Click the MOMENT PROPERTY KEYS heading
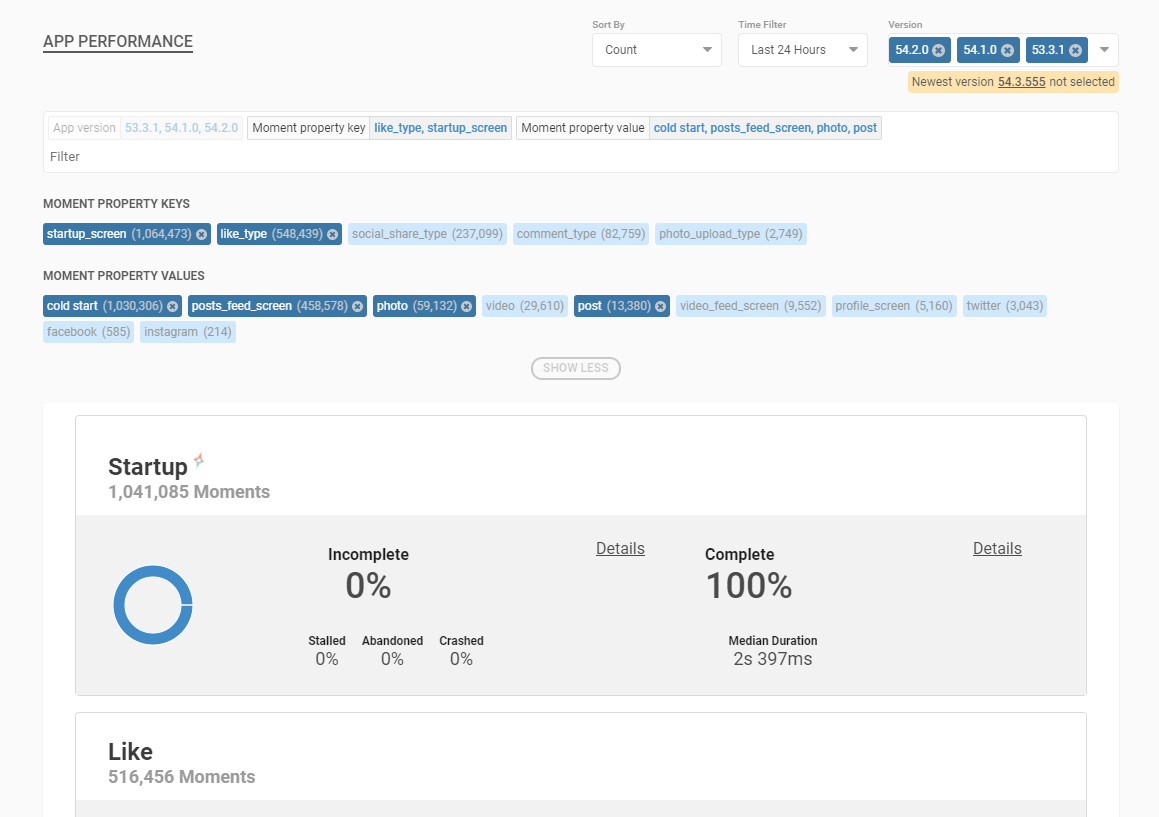The image size is (1159, 817). coord(116,204)
